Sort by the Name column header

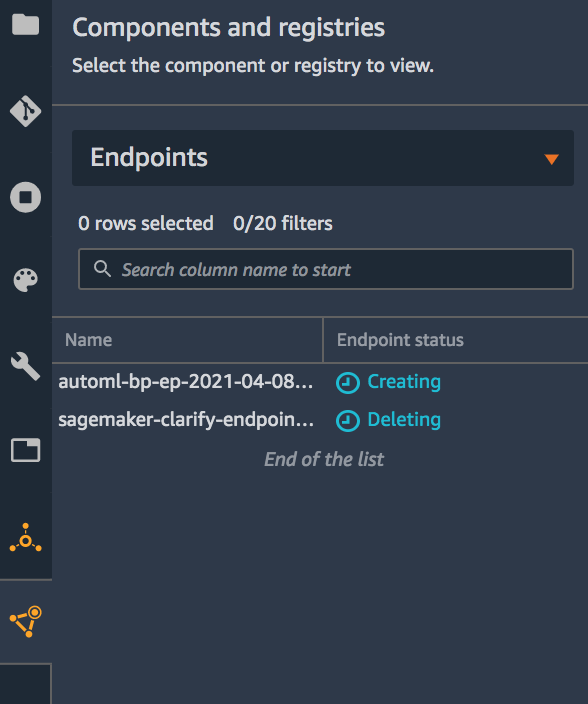[x=88, y=340]
